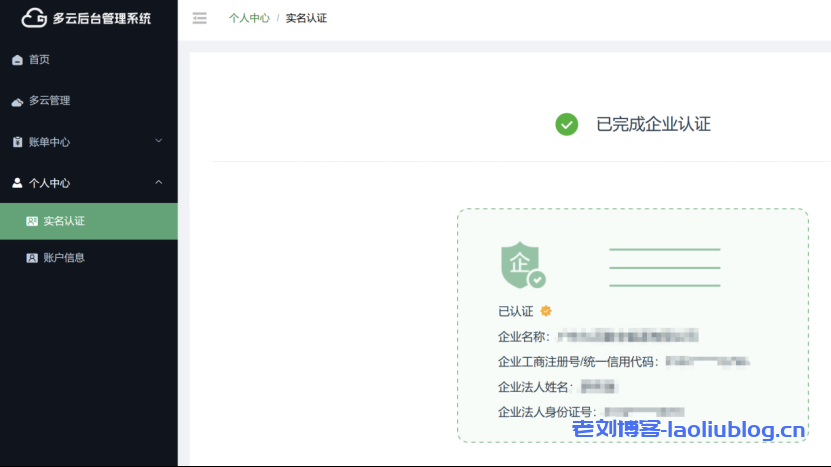
Task: Select the 实名认证 submenu item
Action: tap(89, 221)
